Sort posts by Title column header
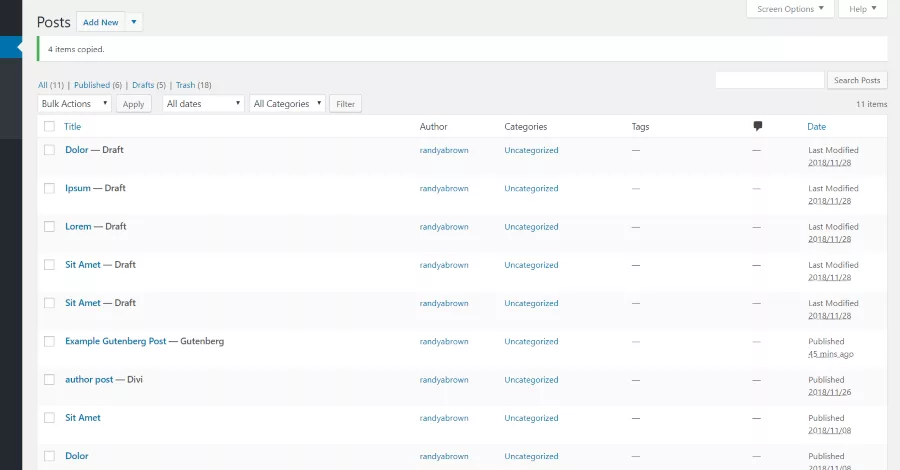The image size is (900, 470). pyautogui.click(x=72, y=127)
